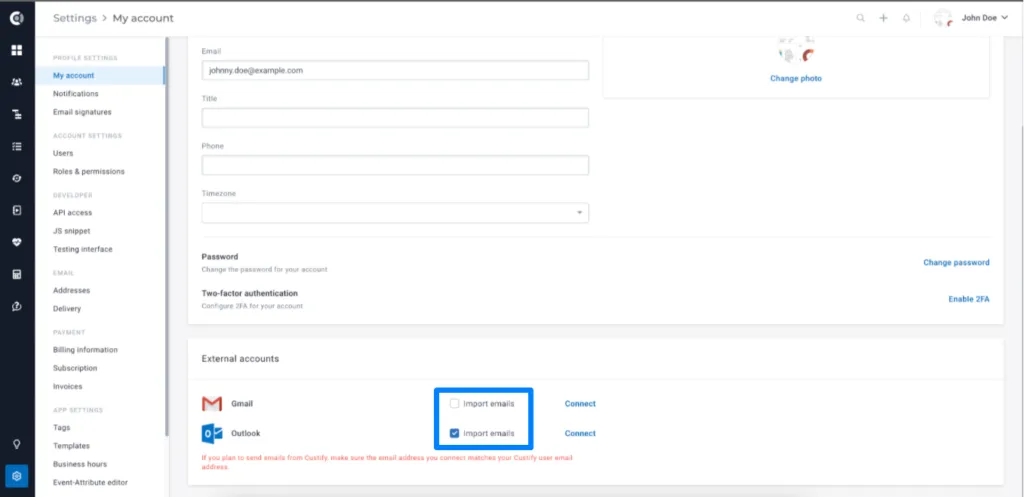Screen dimensions: 1024x497
Task: Open Roles & permissions settings
Action: [89, 172]
